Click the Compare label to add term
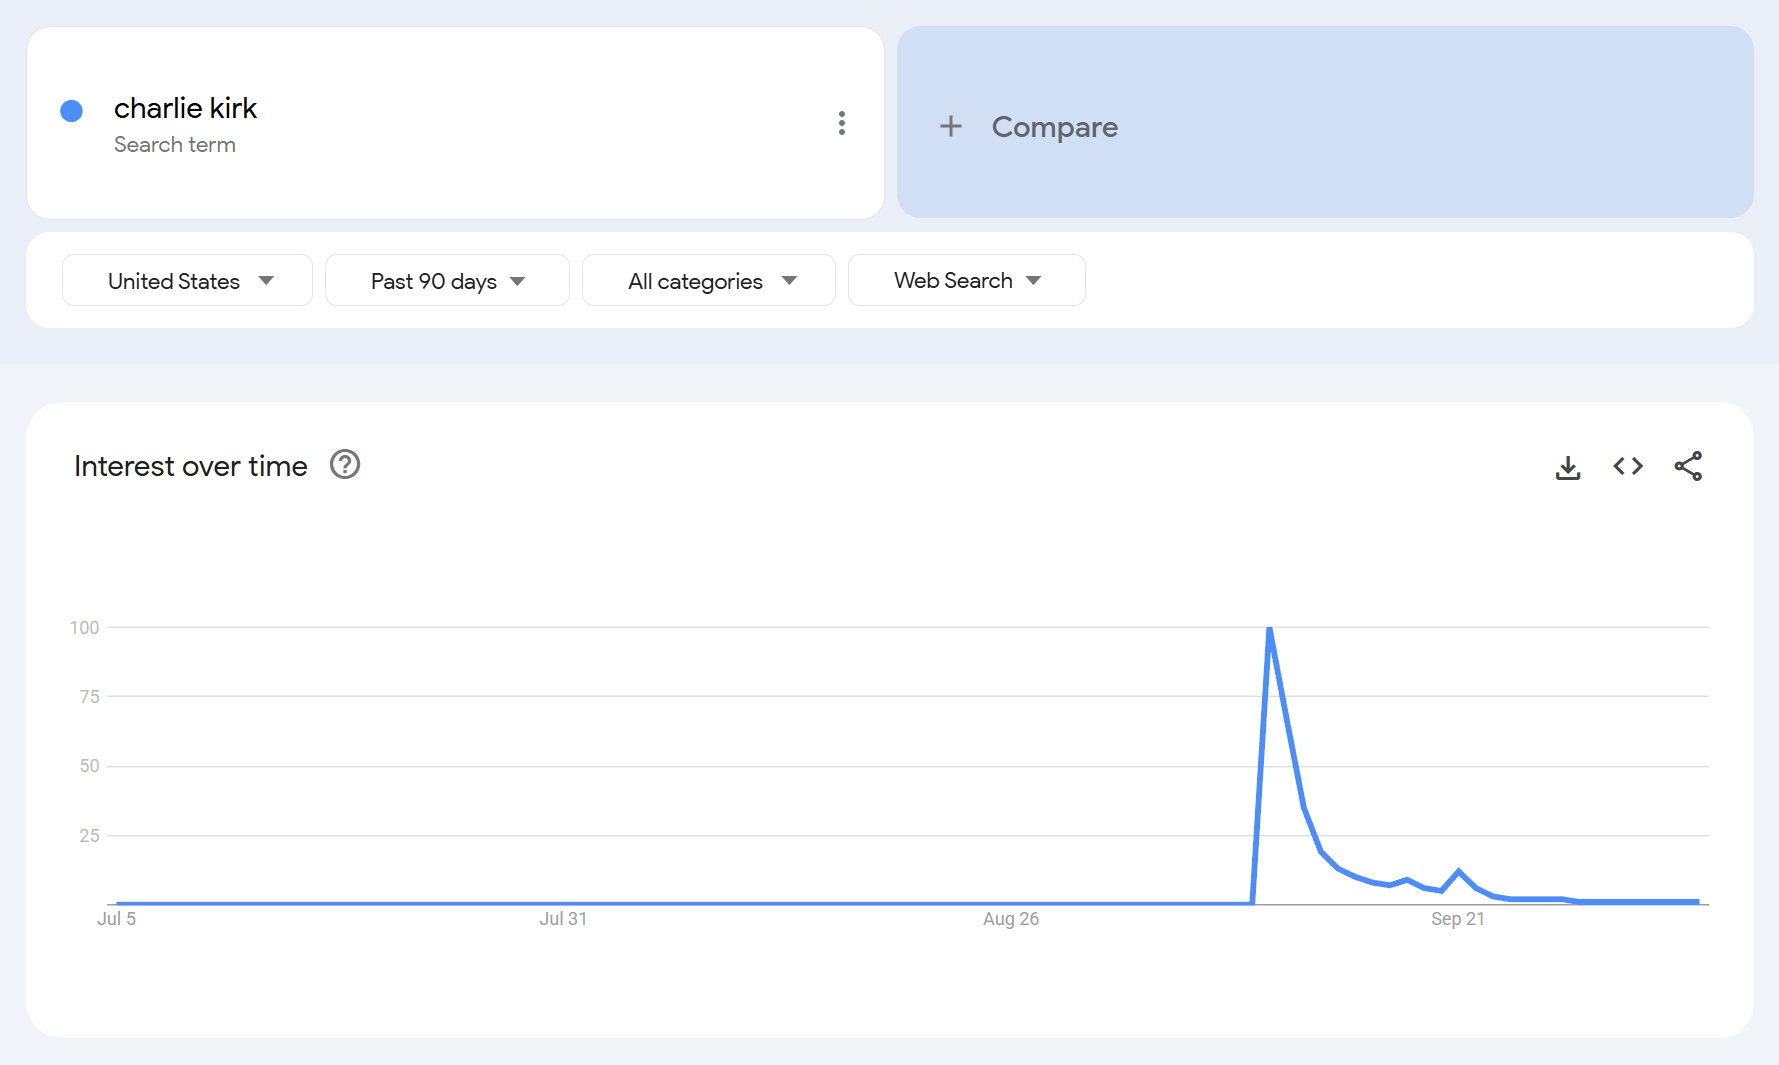This screenshot has width=1779, height=1065. (1054, 127)
